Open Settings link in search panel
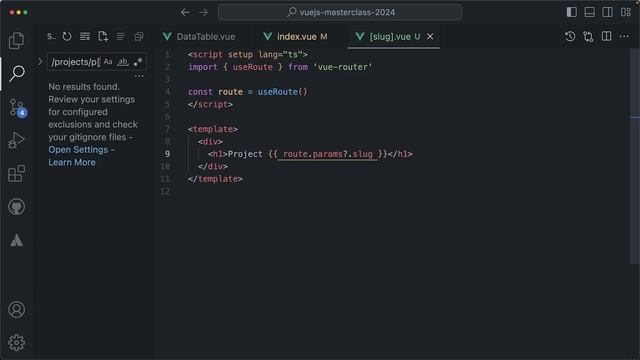Screen dimensions: 640x360 point(78,150)
